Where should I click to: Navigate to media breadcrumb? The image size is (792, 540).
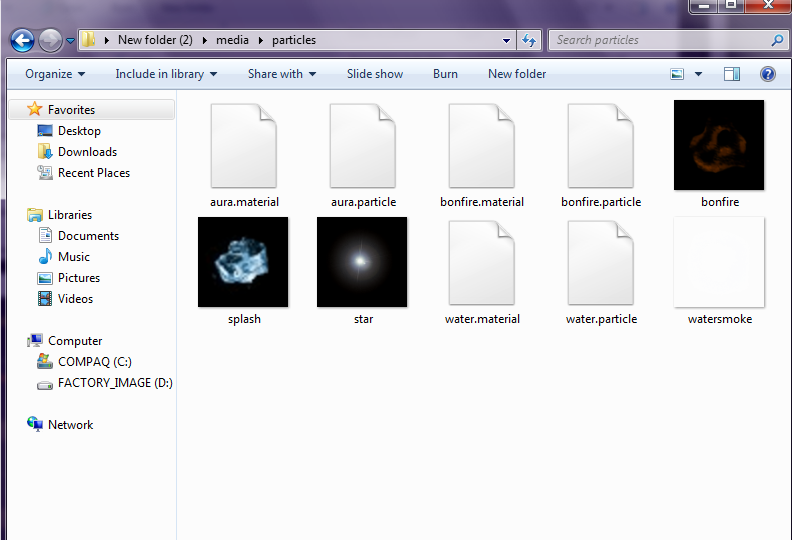pyautogui.click(x=232, y=40)
